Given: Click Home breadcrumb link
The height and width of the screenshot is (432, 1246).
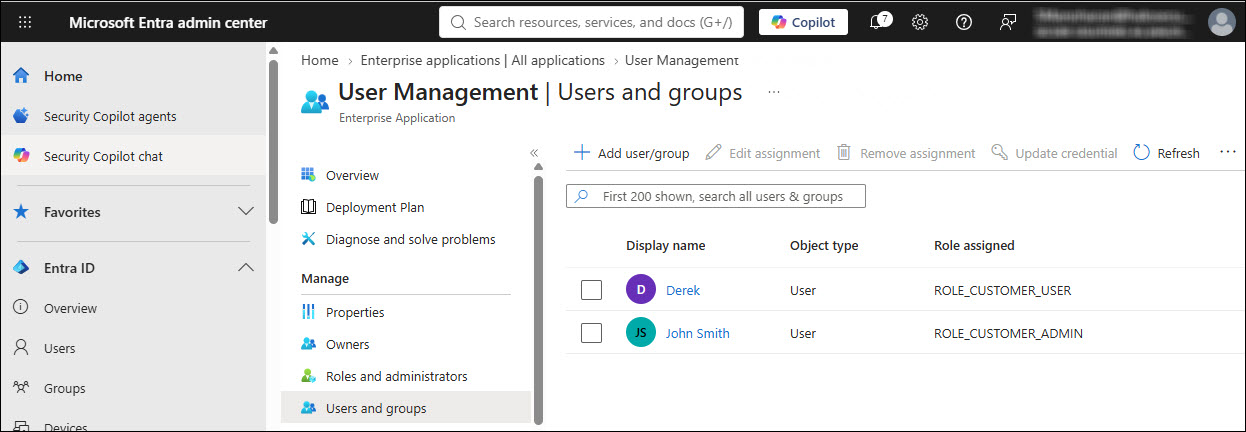Looking at the screenshot, I should pyautogui.click(x=320, y=60).
